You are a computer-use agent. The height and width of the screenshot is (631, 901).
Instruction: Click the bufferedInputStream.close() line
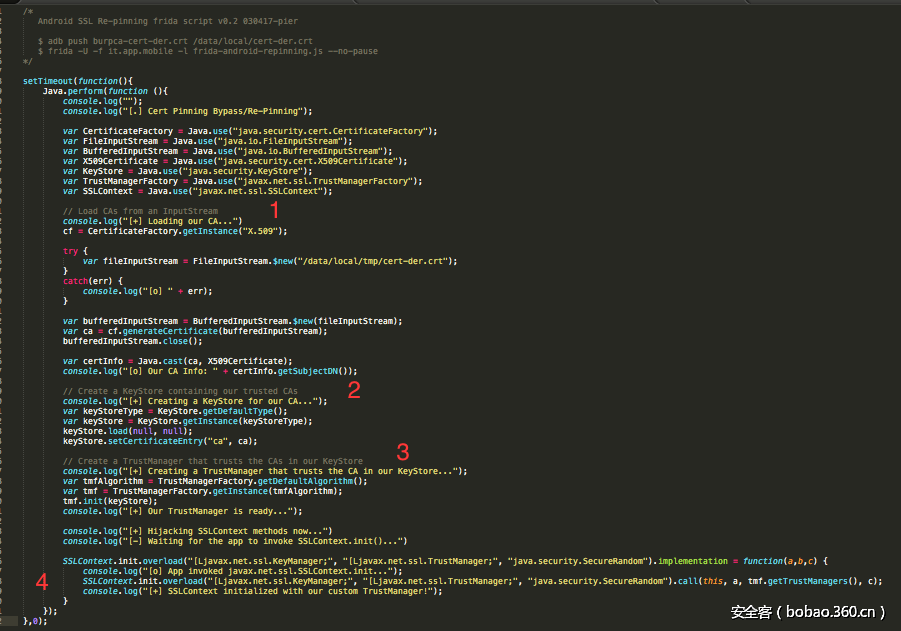[x=132, y=341]
